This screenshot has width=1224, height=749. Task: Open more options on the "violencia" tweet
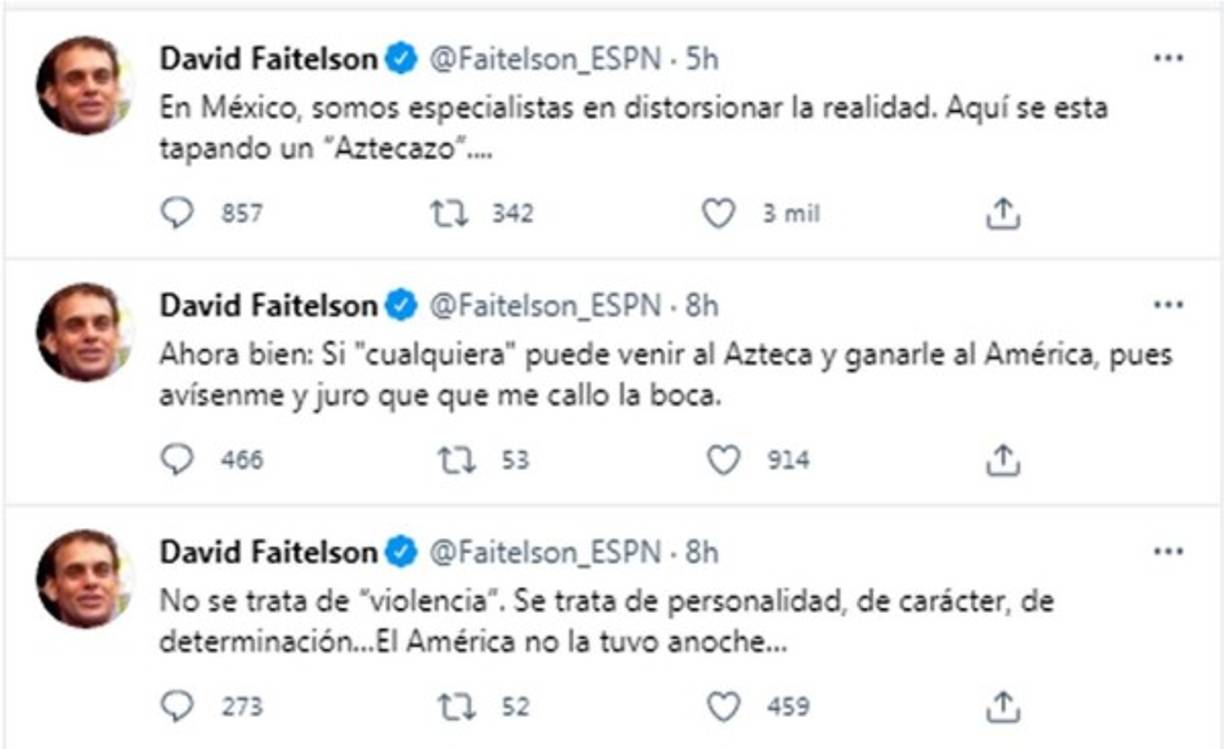[1168, 551]
